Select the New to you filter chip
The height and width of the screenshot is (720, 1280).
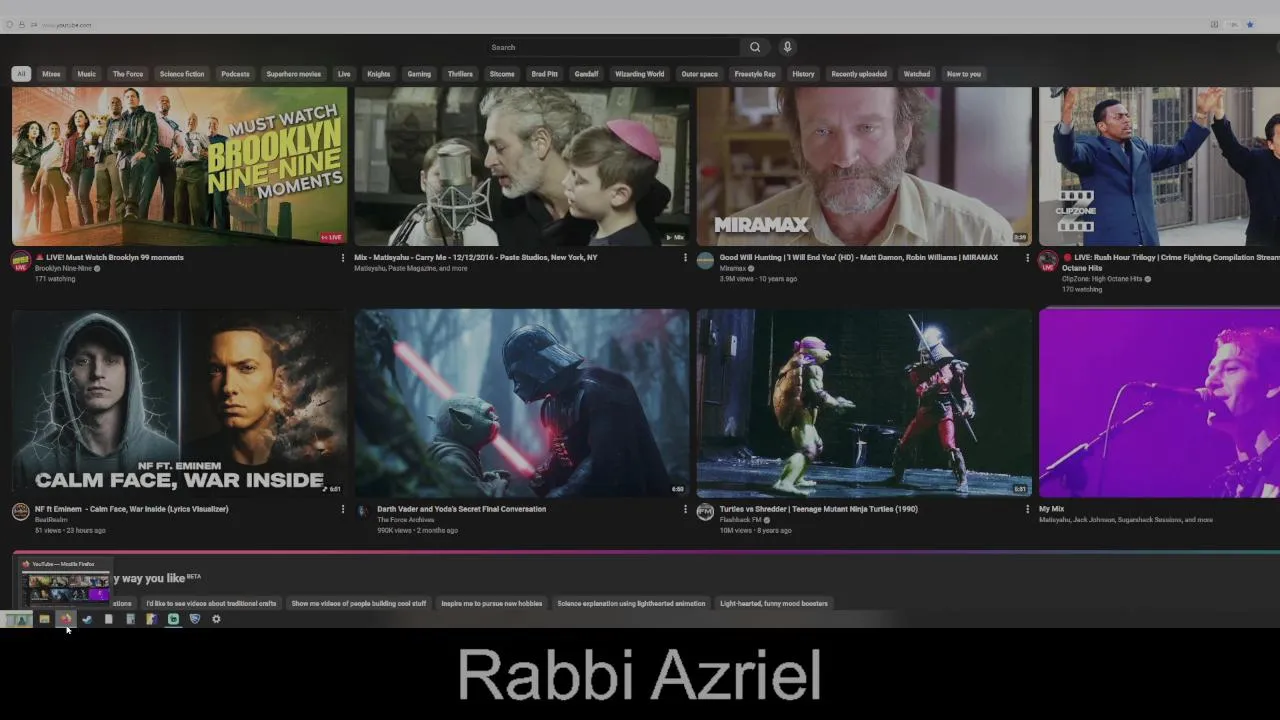click(x=964, y=74)
